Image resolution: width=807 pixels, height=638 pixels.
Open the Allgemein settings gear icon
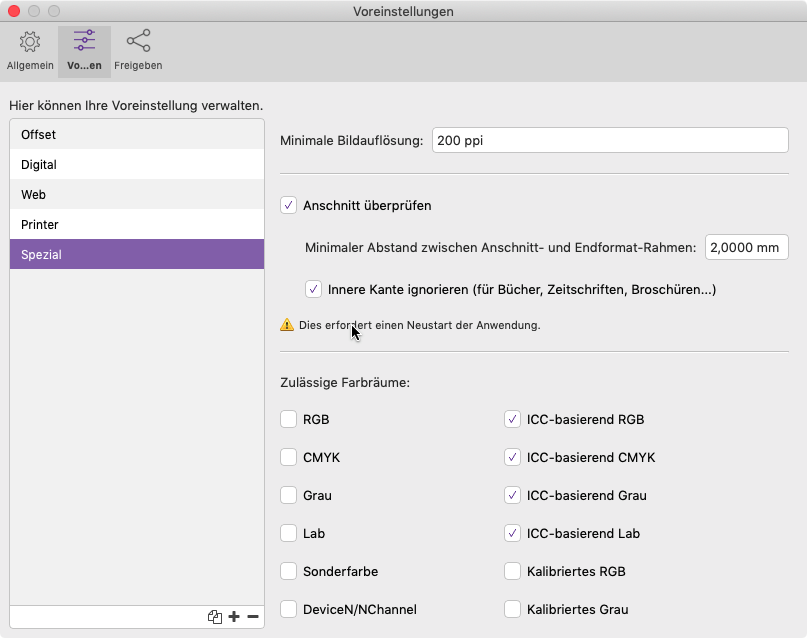[29, 49]
